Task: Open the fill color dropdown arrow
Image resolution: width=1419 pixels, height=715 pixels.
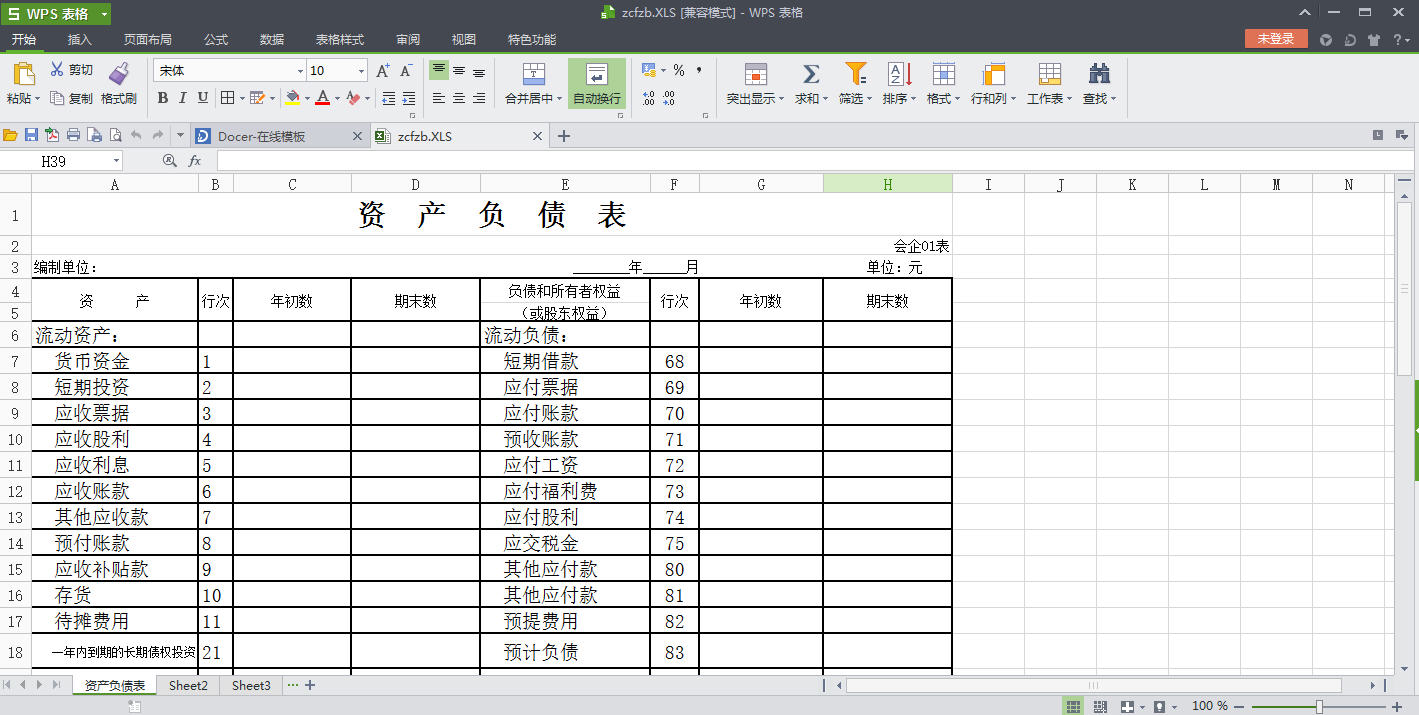Action: (x=307, y=100)
